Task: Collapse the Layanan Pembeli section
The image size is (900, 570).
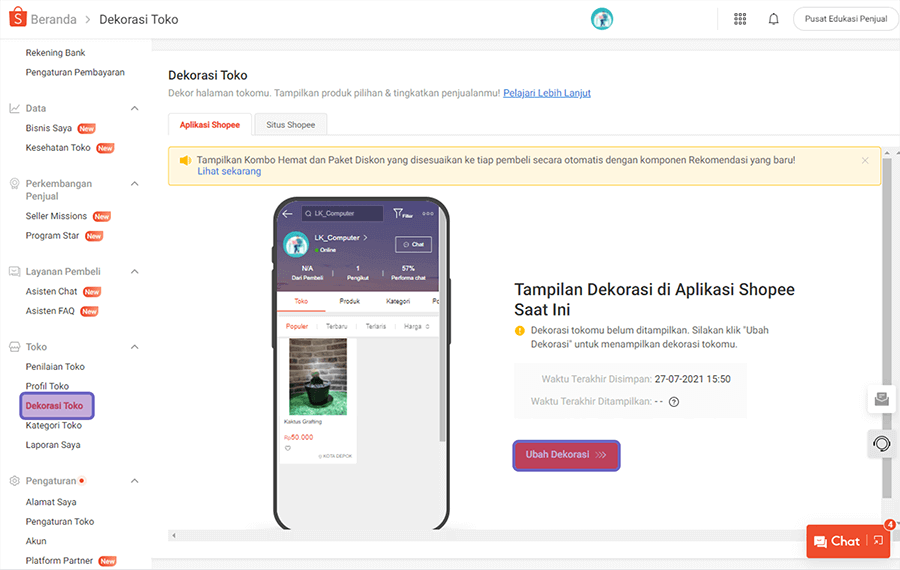Action: click(134, 272)
